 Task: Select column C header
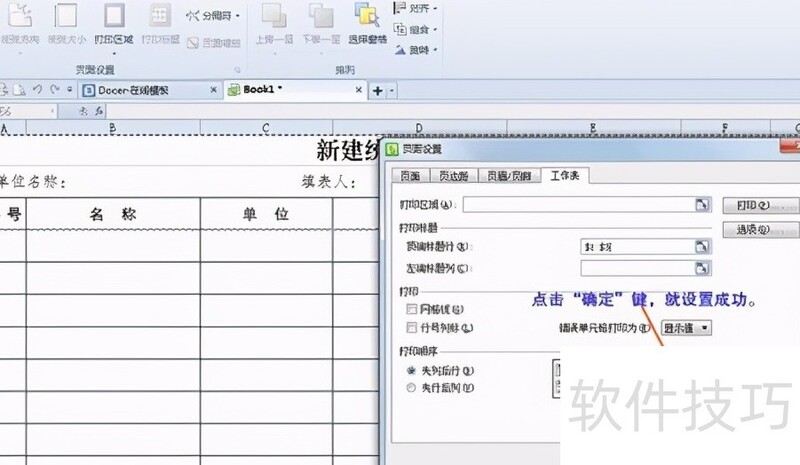266,128
